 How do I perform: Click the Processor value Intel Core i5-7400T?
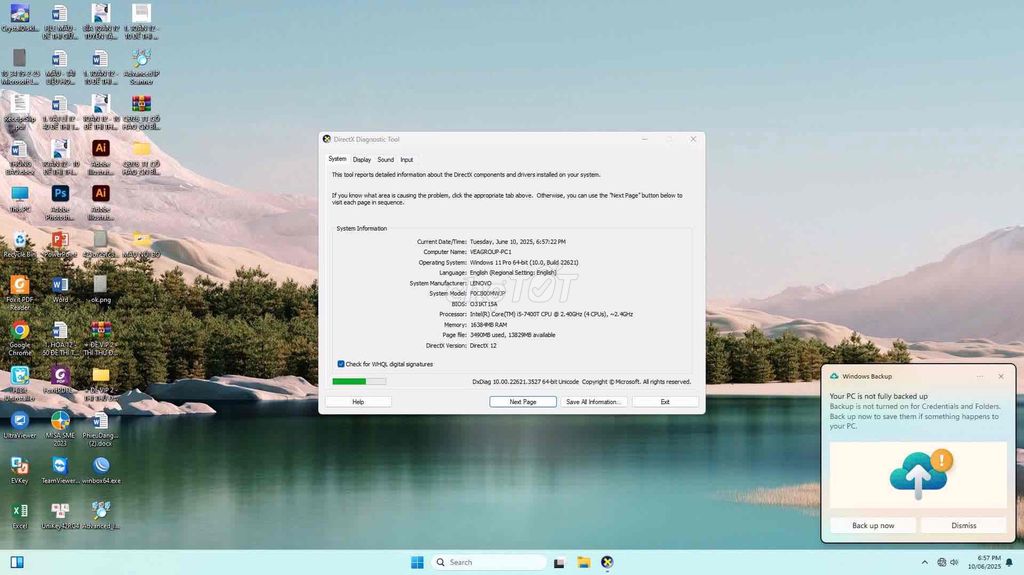pyautogui.click(x=551, y=314)
